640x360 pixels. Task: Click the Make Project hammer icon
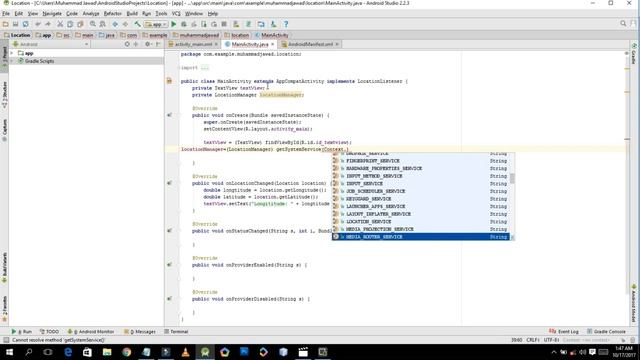point(138,24)
